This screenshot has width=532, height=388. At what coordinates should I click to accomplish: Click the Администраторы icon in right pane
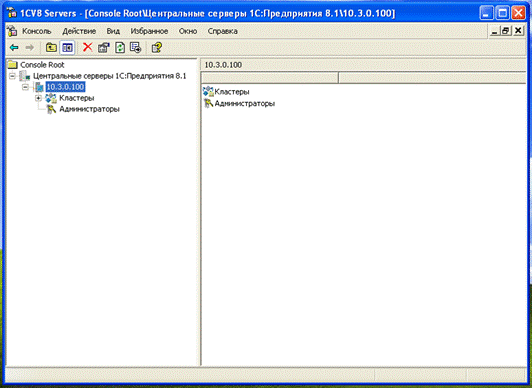(x=208, y=103)
